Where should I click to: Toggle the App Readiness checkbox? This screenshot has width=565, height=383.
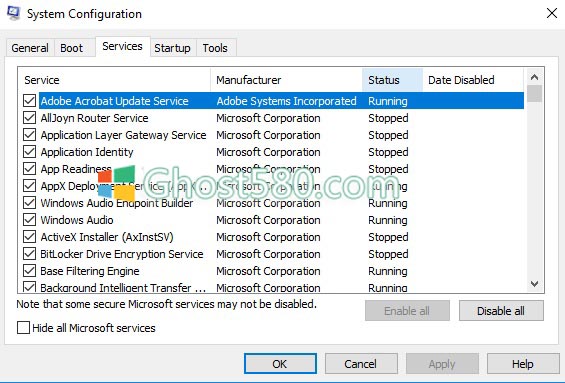pos(30,169)
